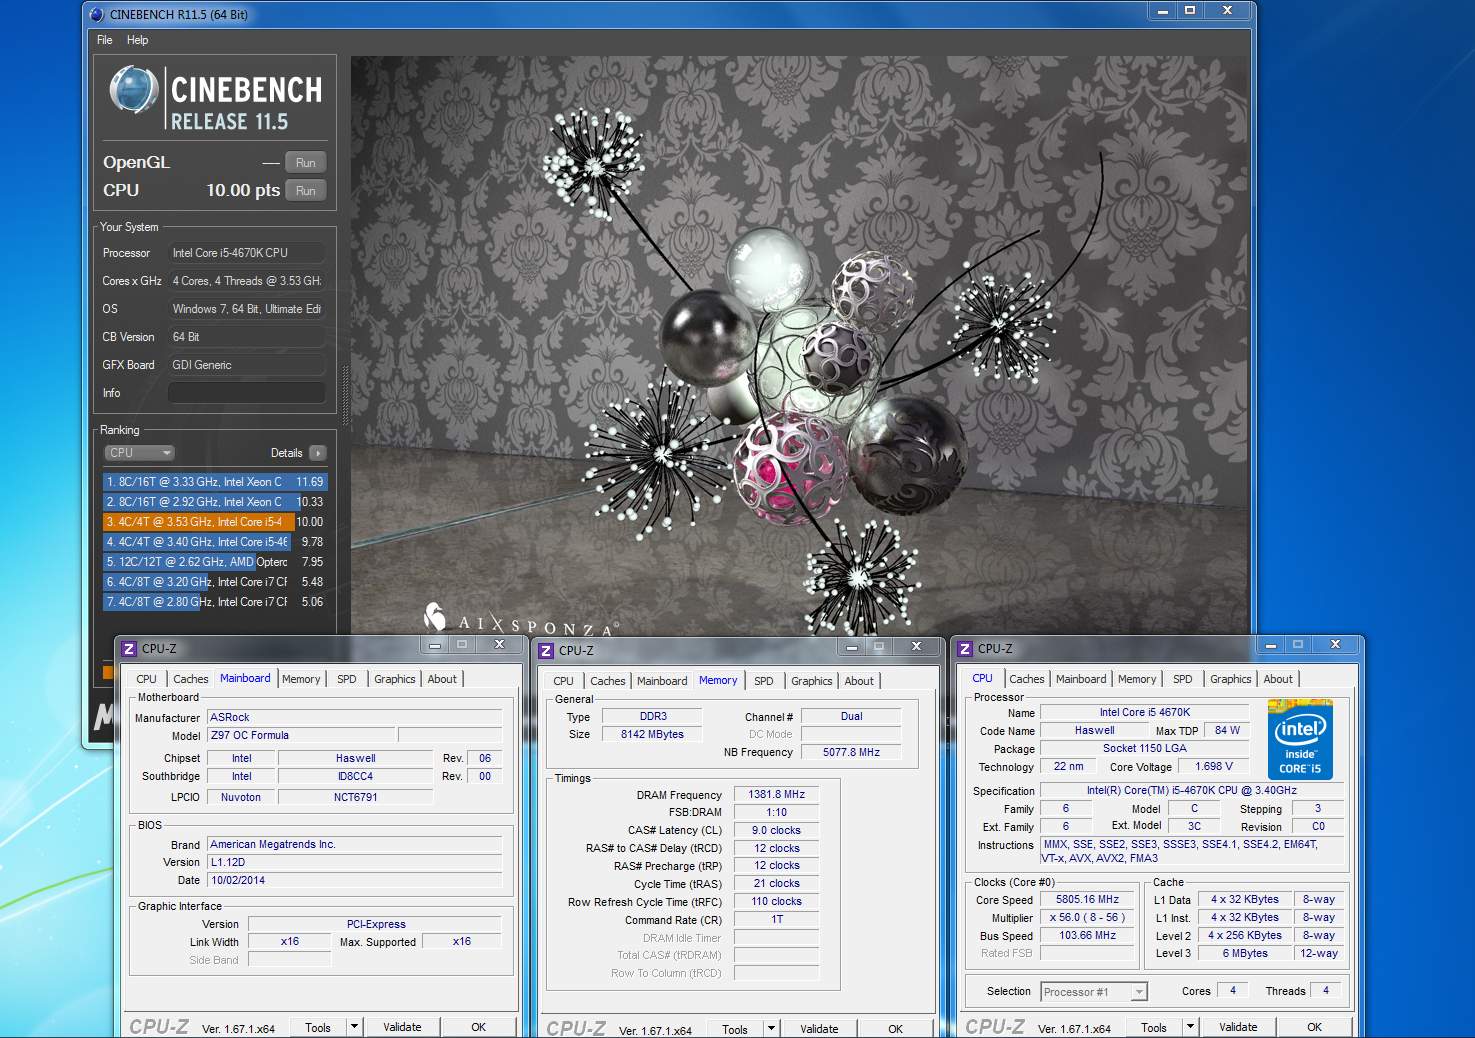Click the Processor field Intel Core i5-4670K CPU
The height and width of the screenshot is (1038, 1475).
(247, 253)
